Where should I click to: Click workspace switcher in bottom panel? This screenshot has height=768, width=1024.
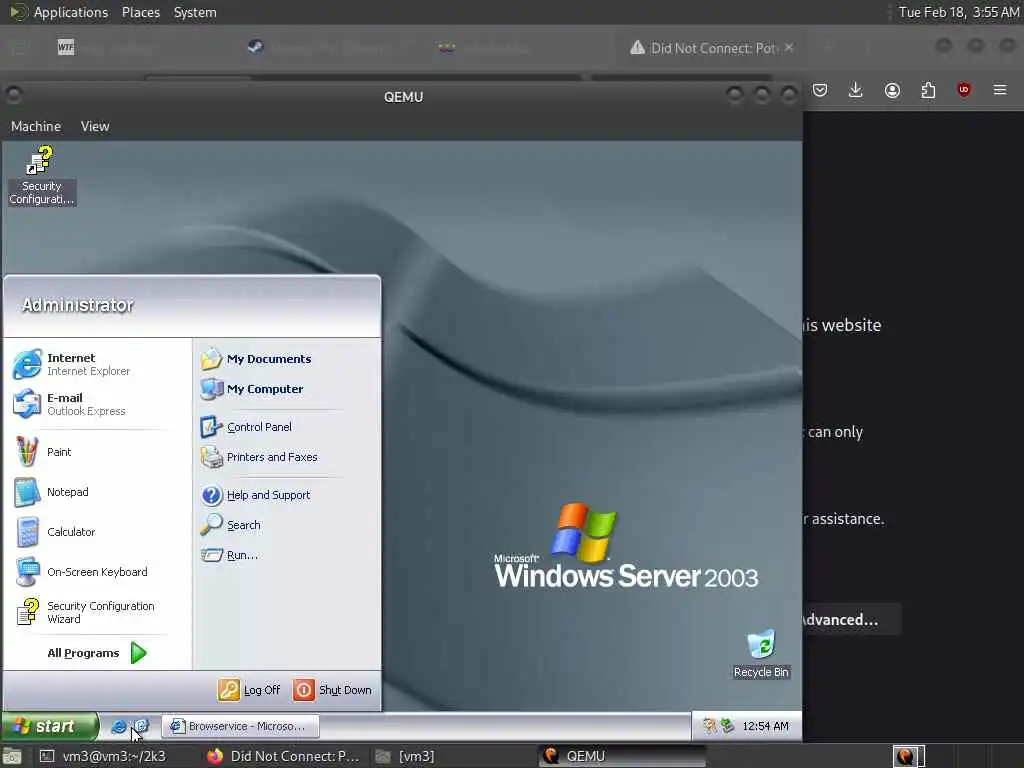[x=908, y=756]
